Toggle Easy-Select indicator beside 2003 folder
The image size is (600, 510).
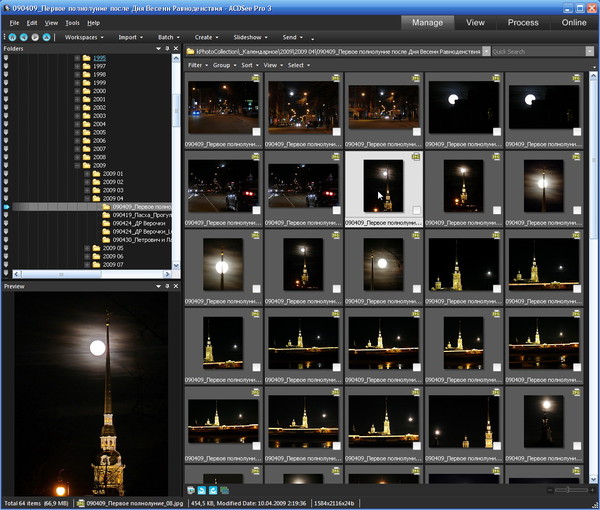6,116
